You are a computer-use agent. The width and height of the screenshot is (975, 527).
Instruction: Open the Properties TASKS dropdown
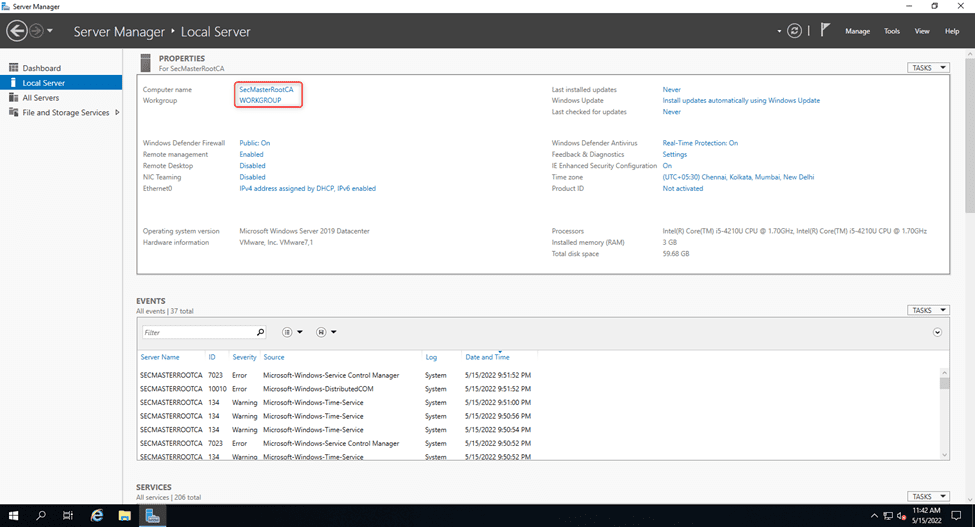tap(928, 68)
